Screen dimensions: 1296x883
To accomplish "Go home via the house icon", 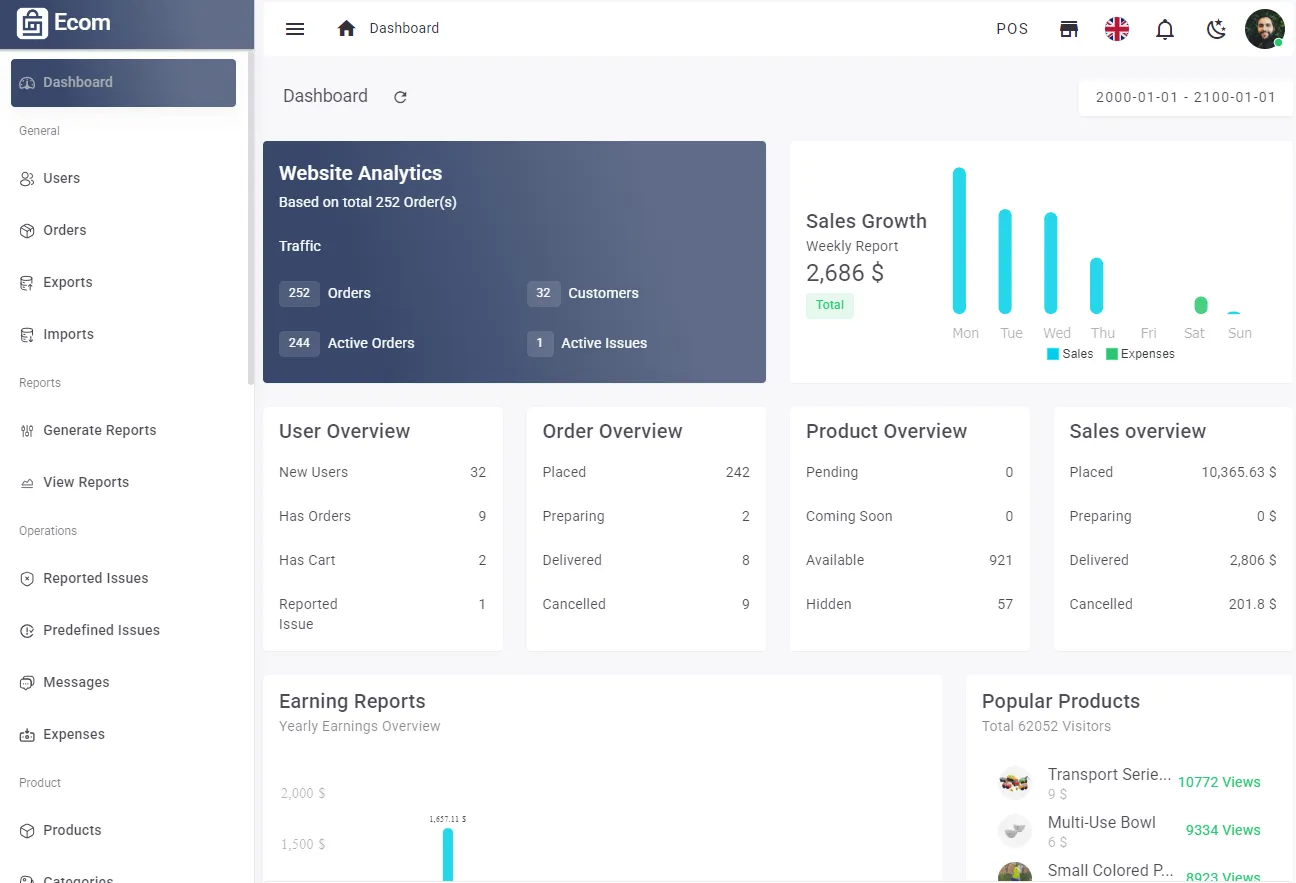I will tap(346, 28).
